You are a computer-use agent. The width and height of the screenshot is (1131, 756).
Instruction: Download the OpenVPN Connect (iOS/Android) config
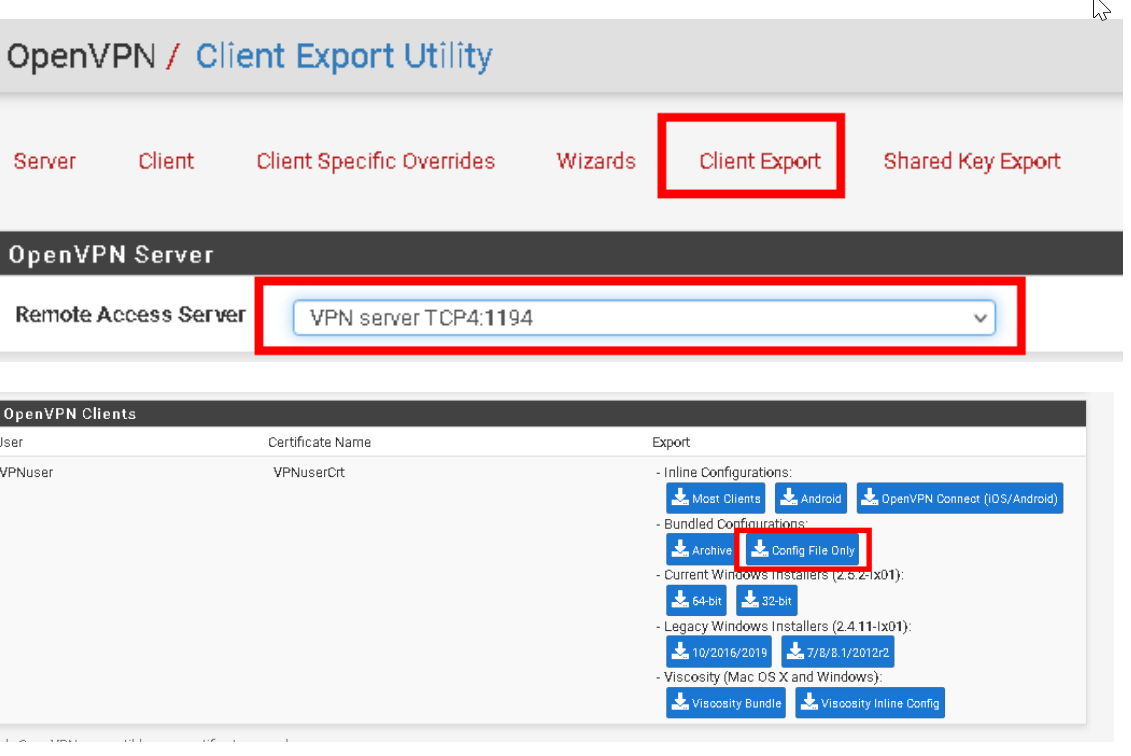[959, 498]
